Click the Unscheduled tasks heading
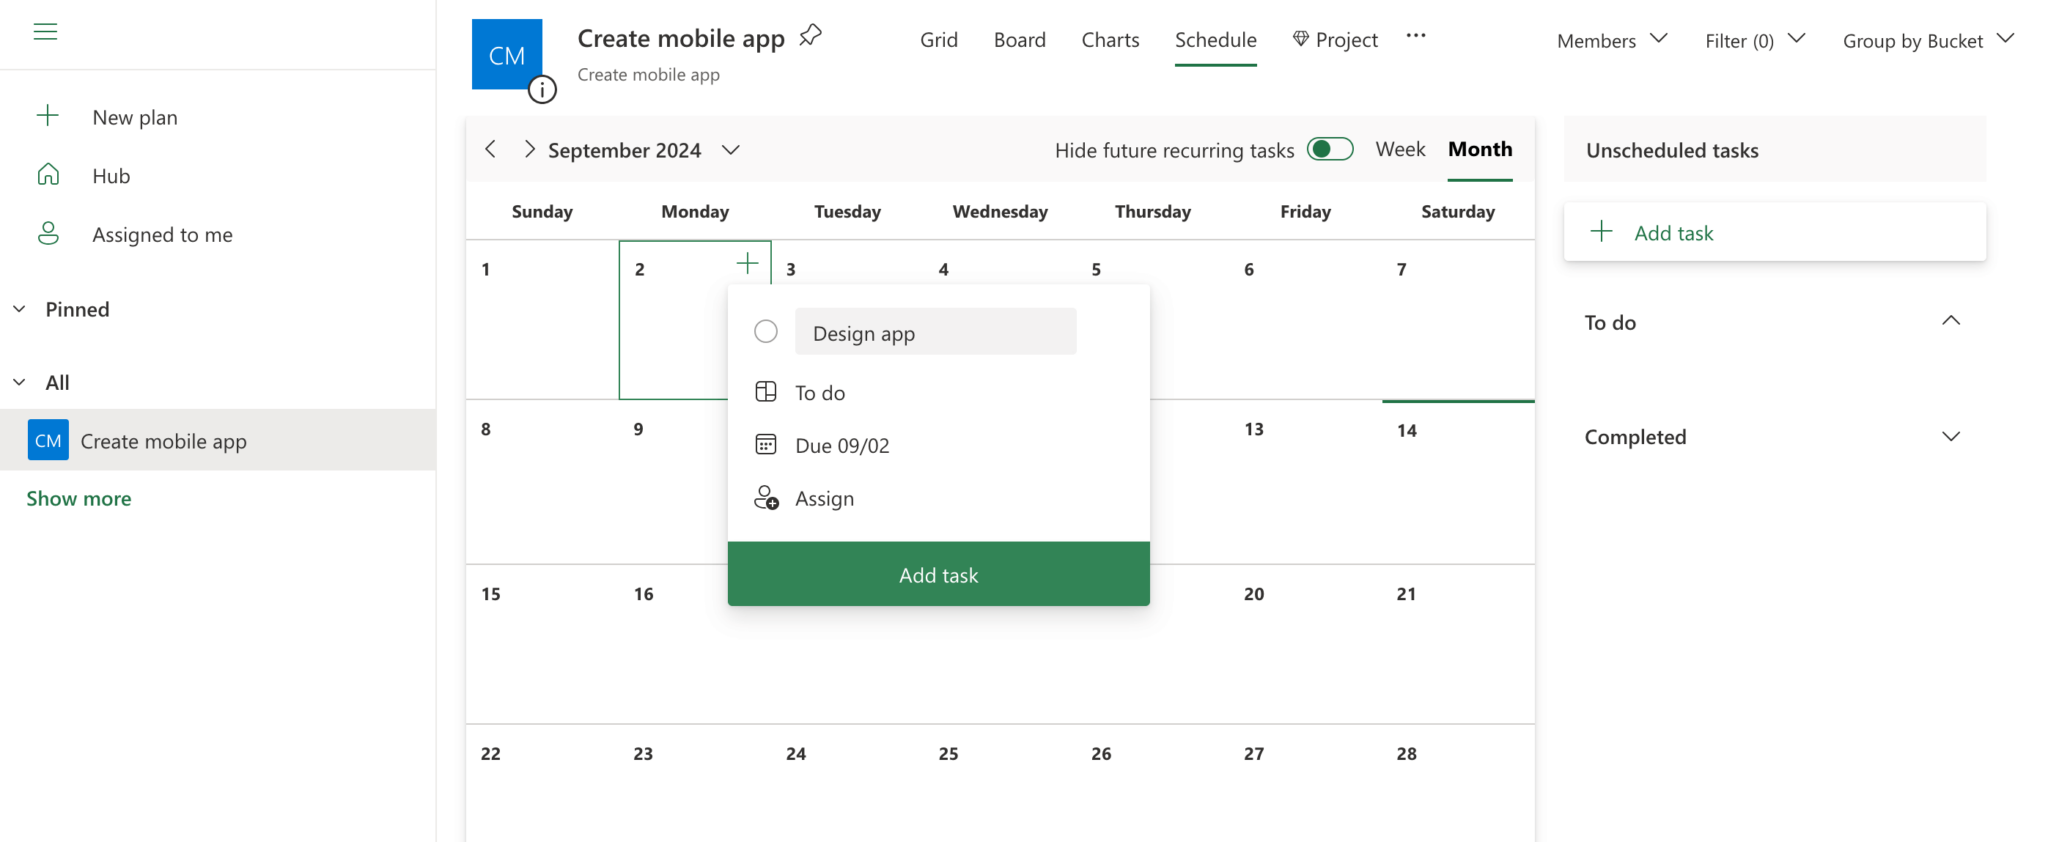Screen dimensions: 2048x842 pos(1672,150)
